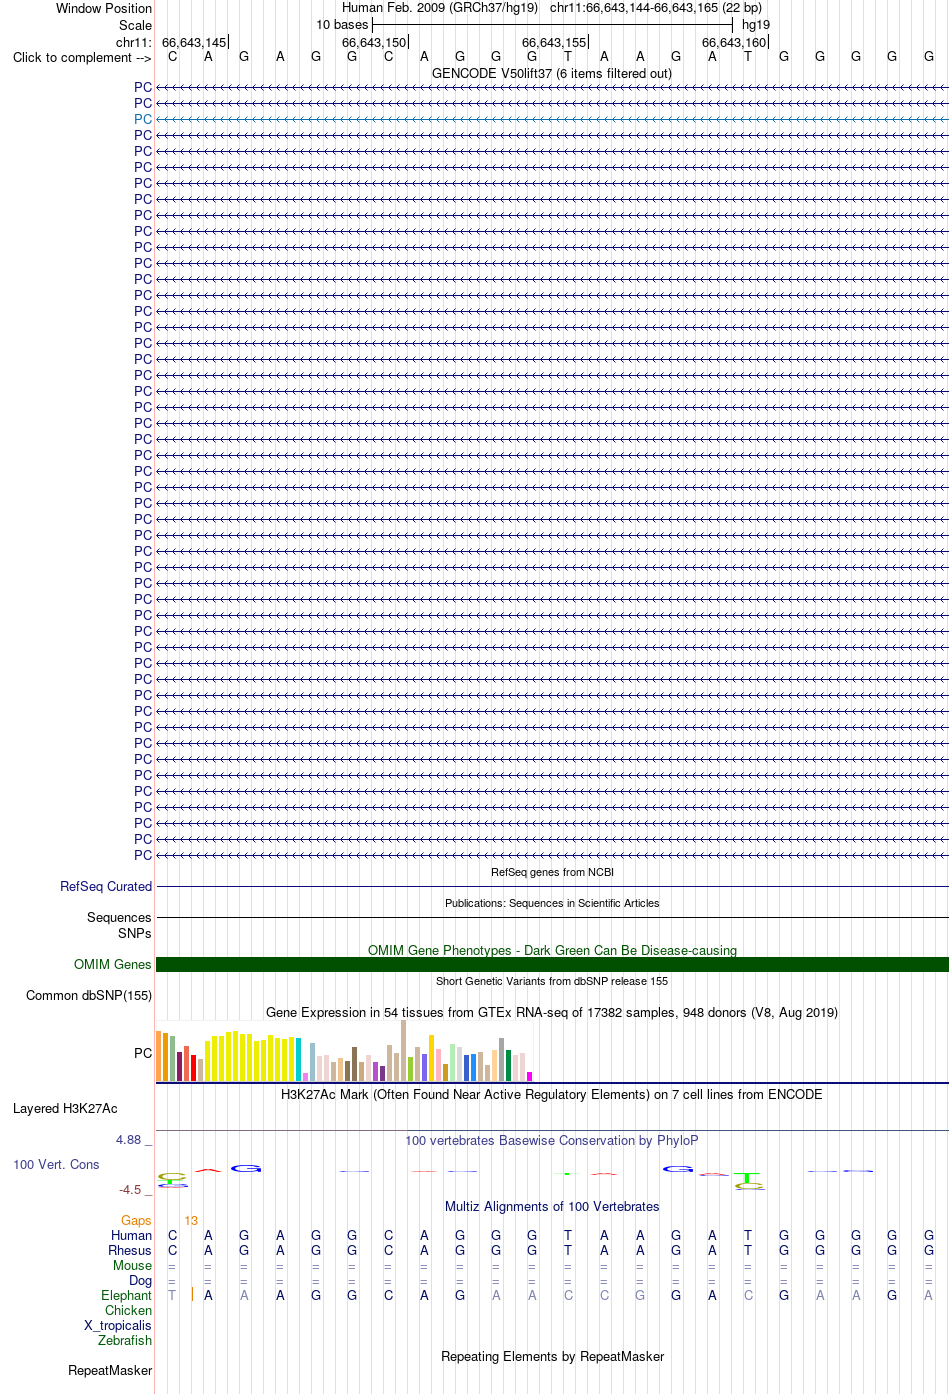Click the cyan bar in GTEx expression chart

pos(298,1060)
